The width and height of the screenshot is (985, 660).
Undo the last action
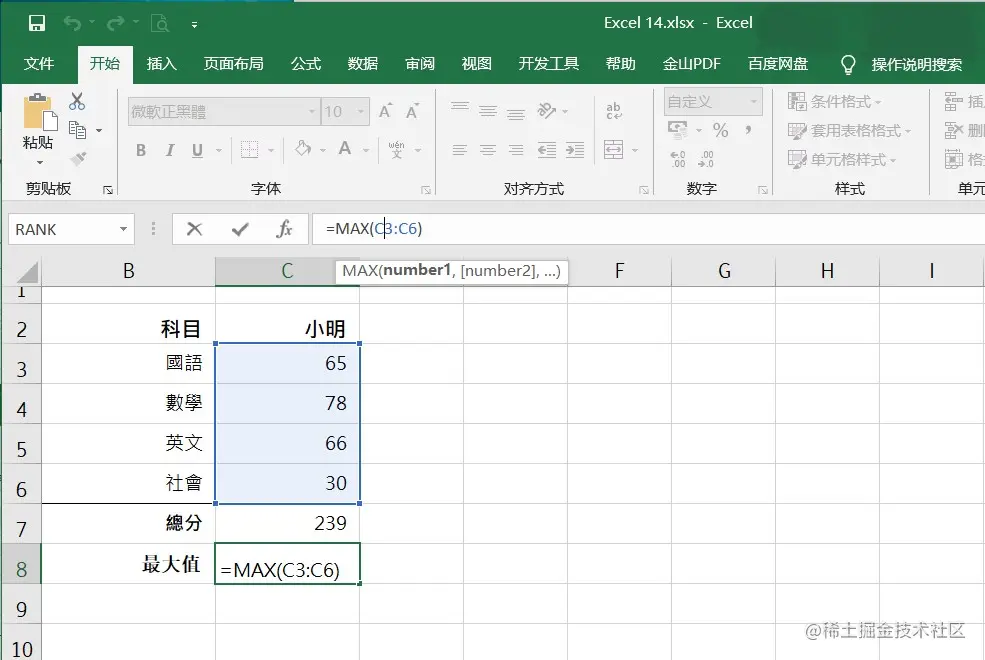(x=72, y=24)
